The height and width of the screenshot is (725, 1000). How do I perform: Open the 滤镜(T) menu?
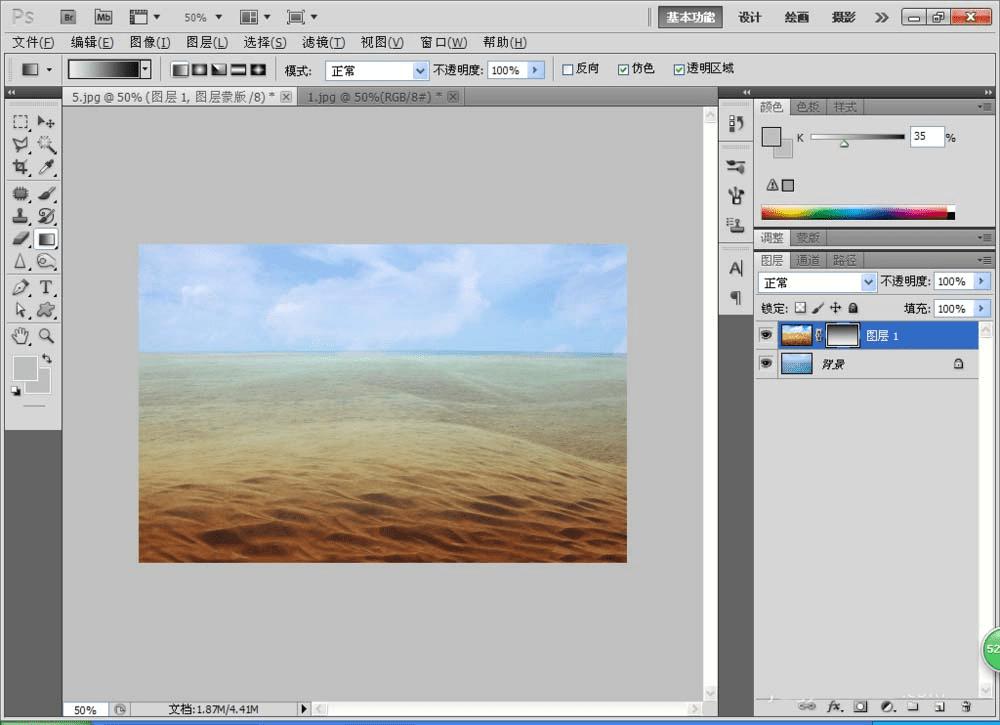click(323, 43)
